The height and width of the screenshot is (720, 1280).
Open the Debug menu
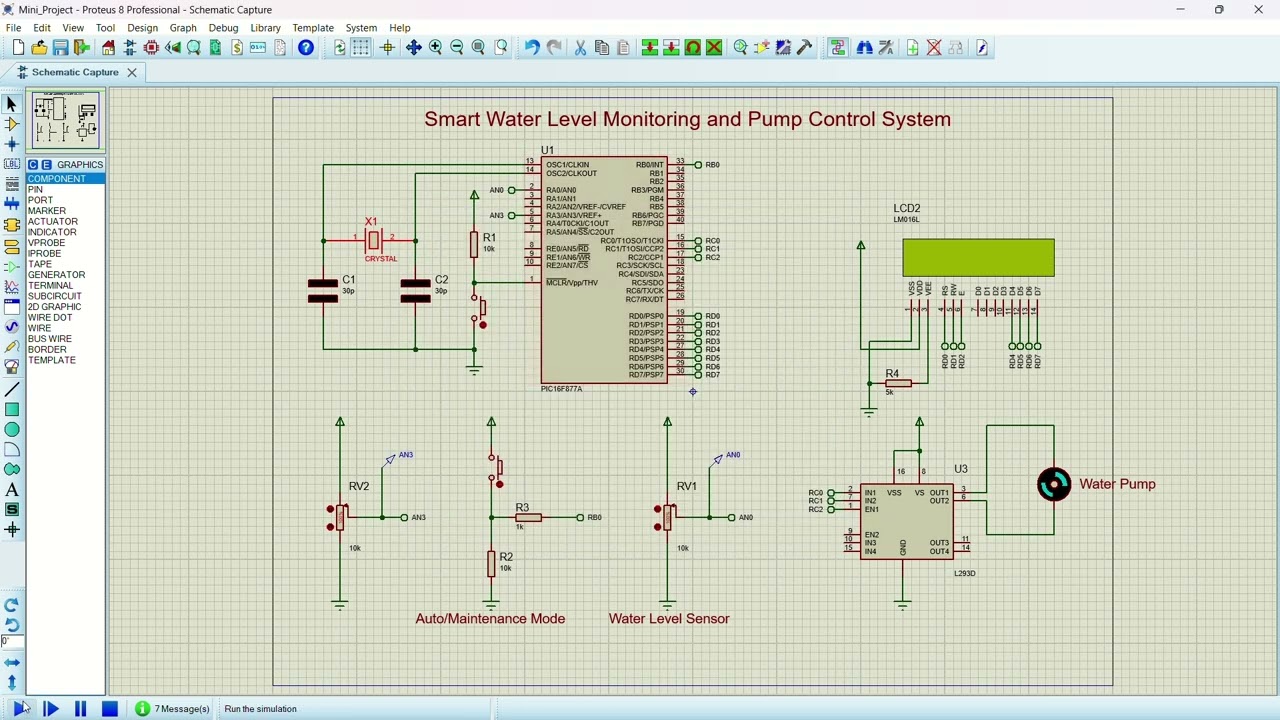[223, 28]
